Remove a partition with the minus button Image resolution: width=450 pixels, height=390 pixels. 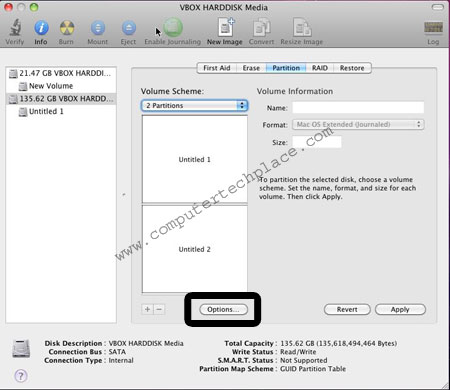point(159,309)
